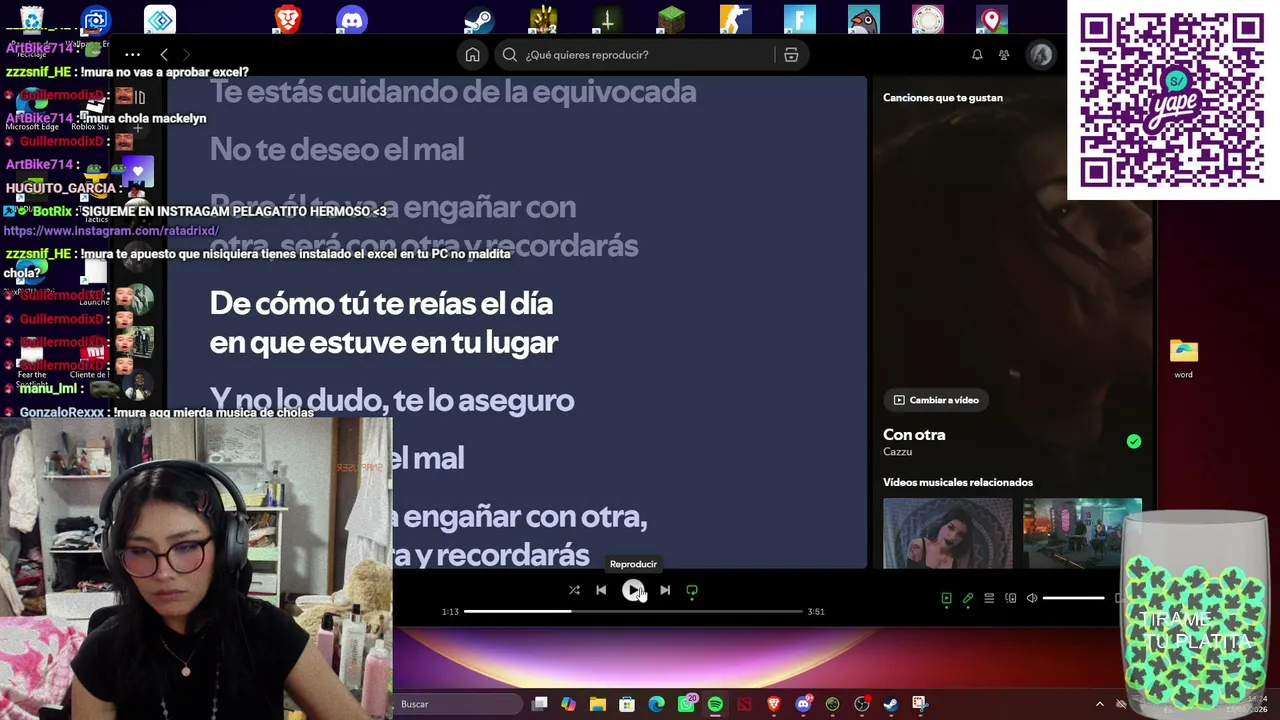Image resolution: width=1280 pixels, height=720 pixels.
Task: Jump to lyric 'Y no lo dudo, te lo aseguro'
Action: (x=392, y=401)
